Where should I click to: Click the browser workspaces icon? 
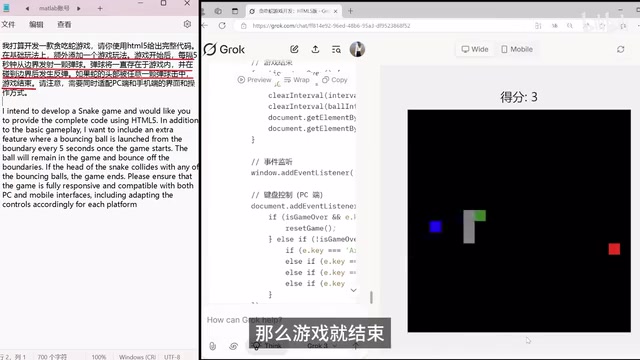coord(218,11)
